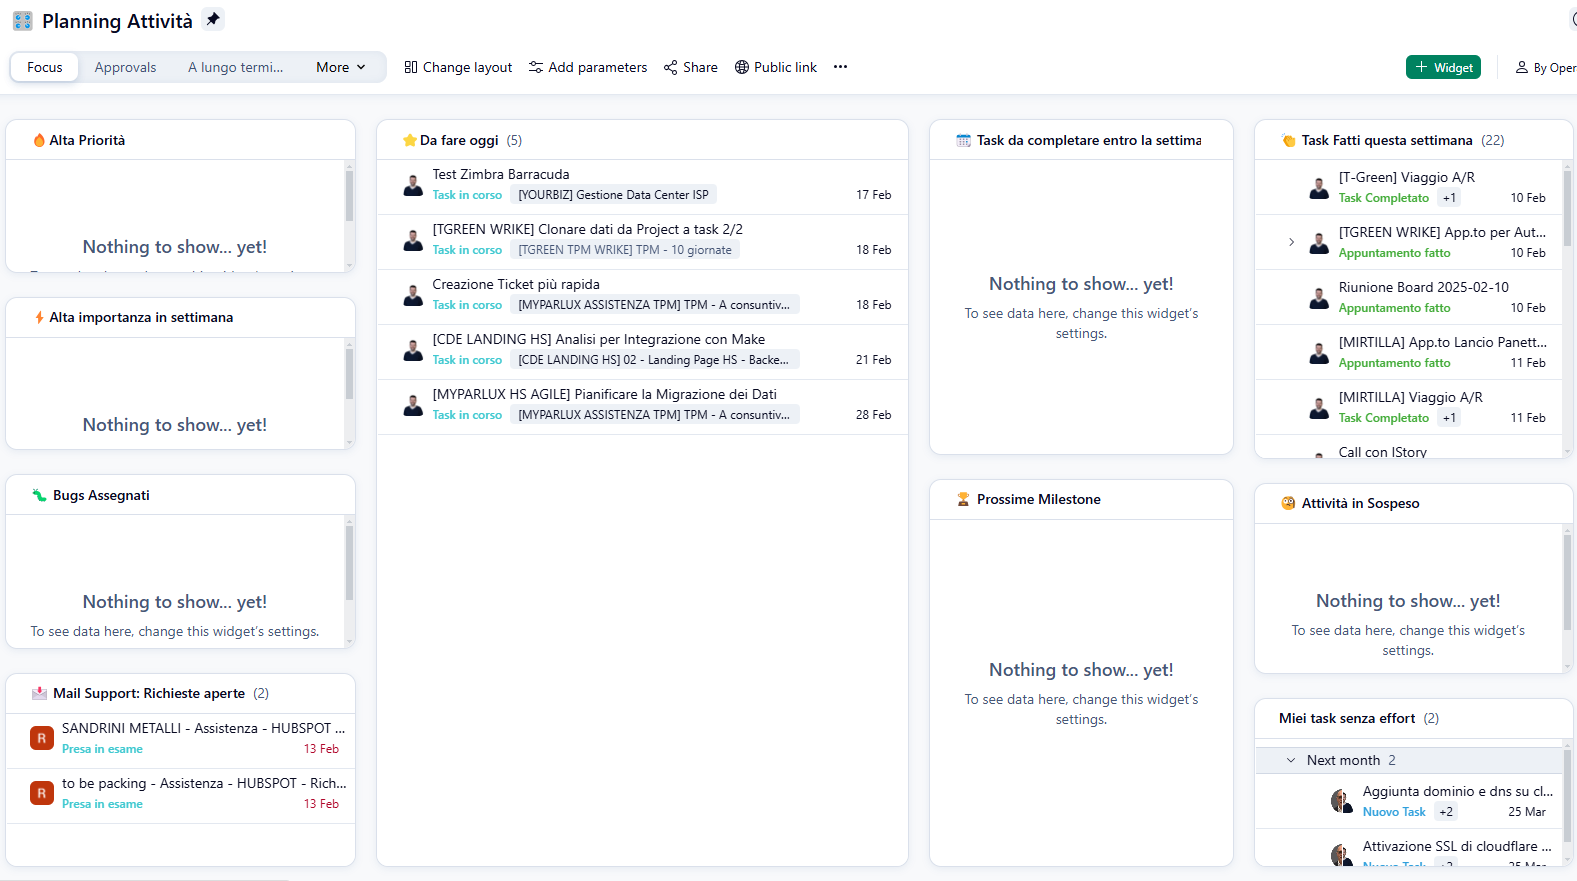Open [GREEN WRIKE] Clonare dati da Project task
Image resolution: width=1577 pixels, height=881 pixels.
coord(587,229)
